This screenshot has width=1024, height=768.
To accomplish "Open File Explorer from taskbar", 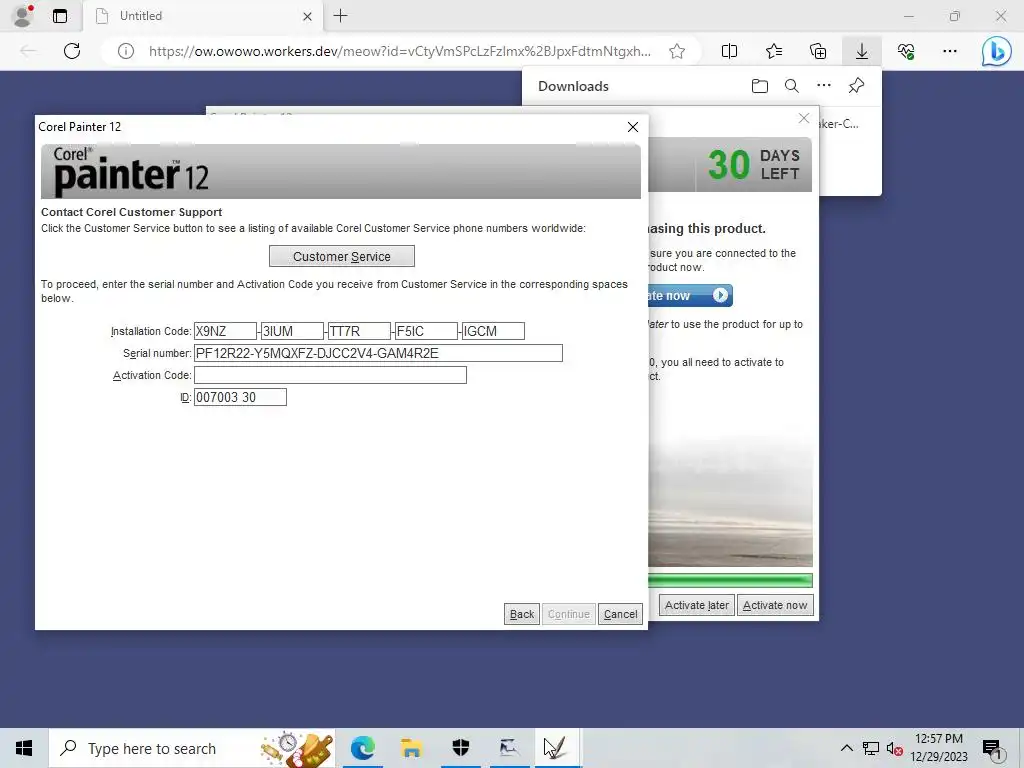I will pyautogui.click(x=411, y=748).
